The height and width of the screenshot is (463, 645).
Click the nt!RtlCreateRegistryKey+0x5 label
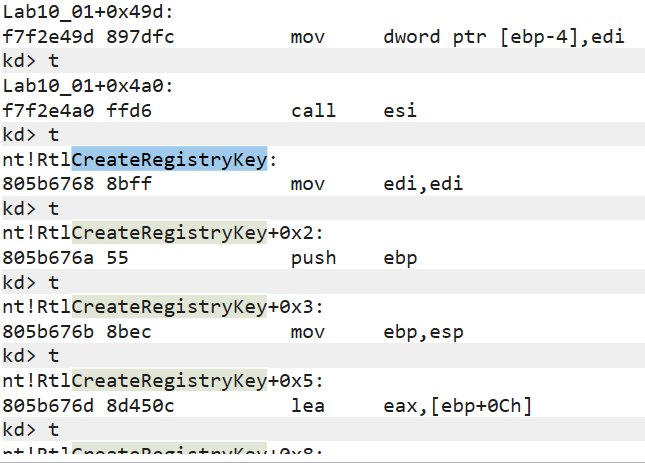tap(147, 380)
